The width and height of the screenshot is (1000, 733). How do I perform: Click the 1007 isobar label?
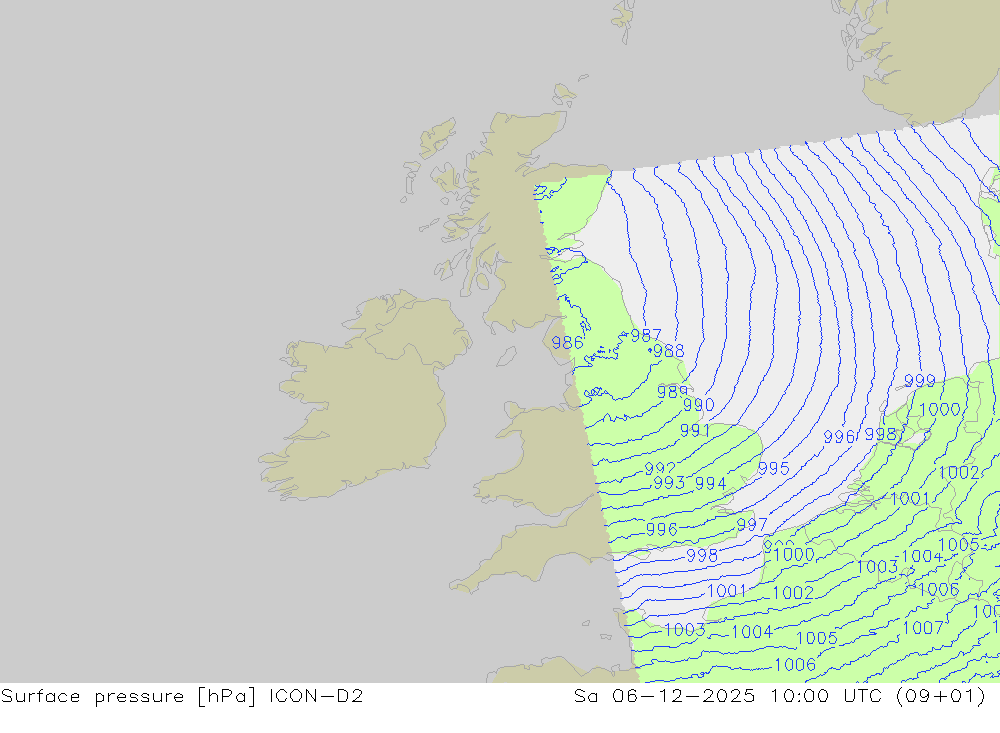coord(923,628)
